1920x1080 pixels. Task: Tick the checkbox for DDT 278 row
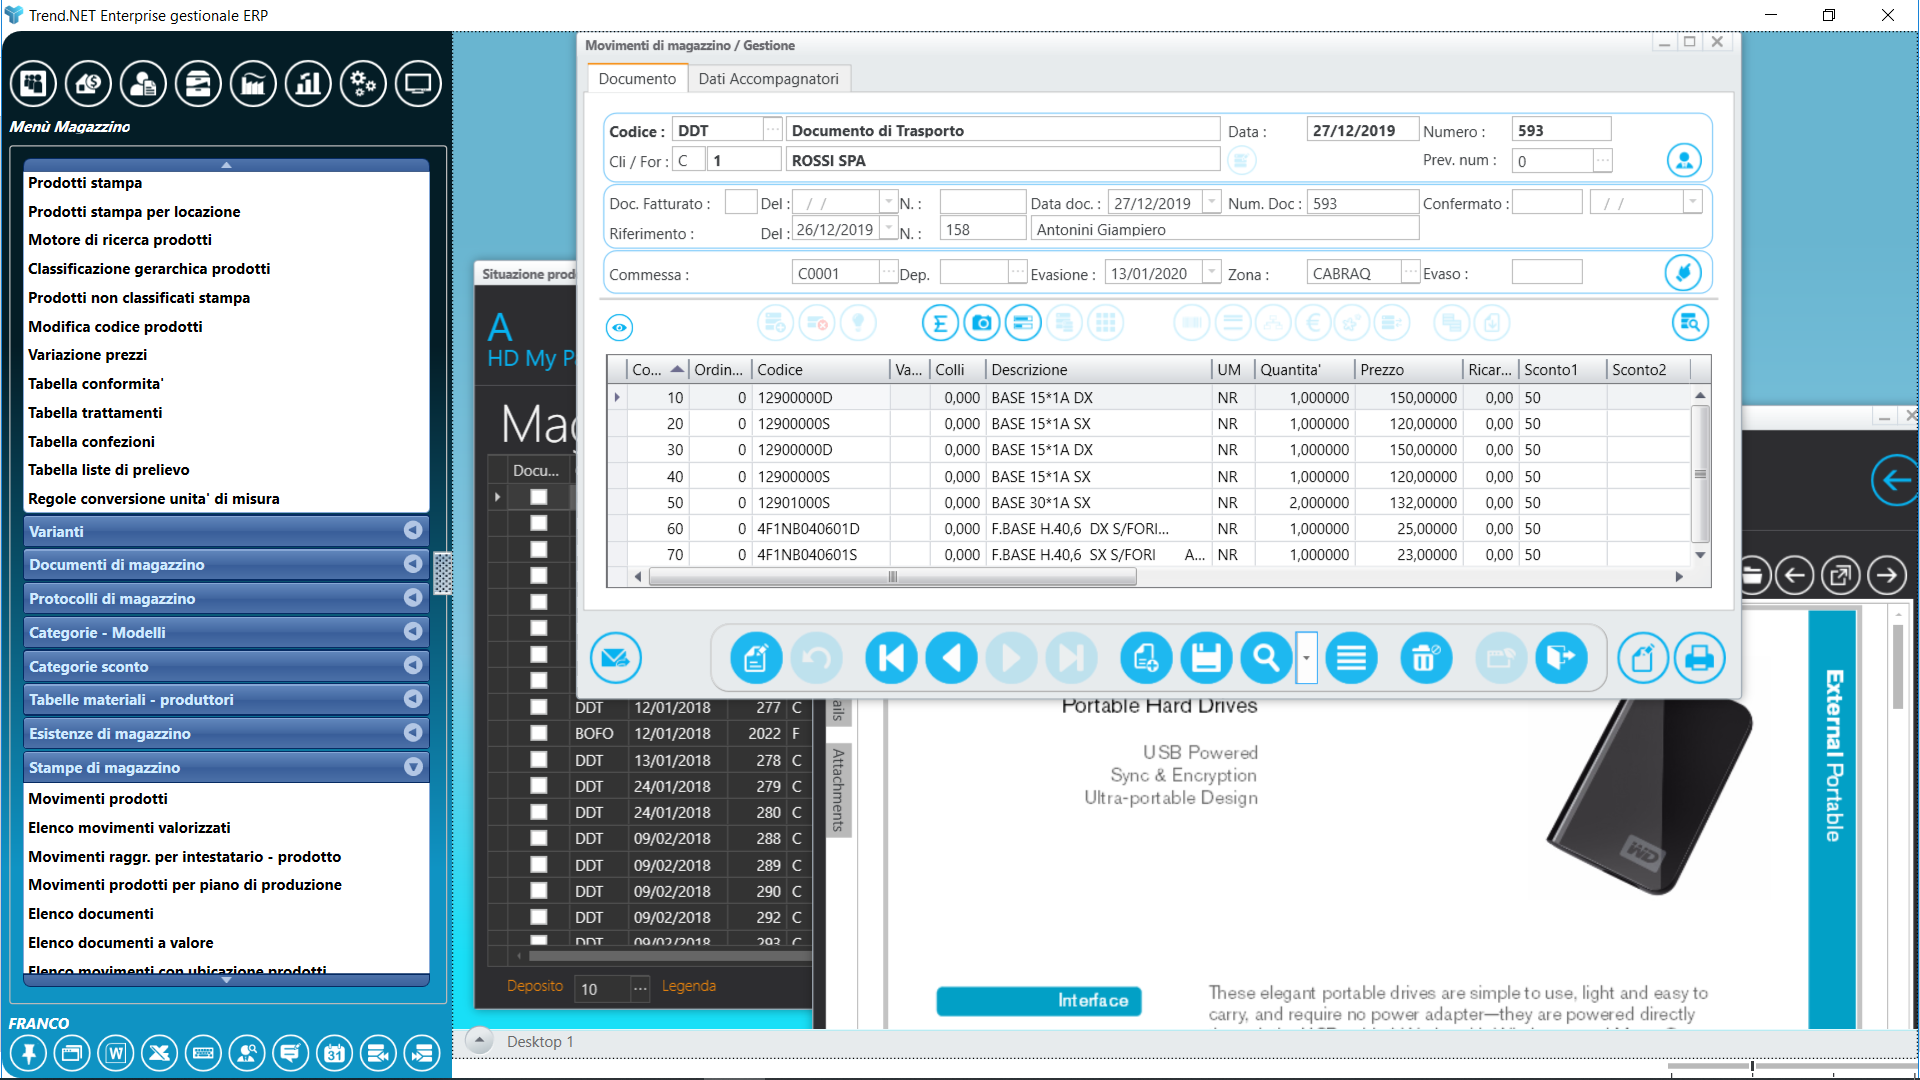539,760
